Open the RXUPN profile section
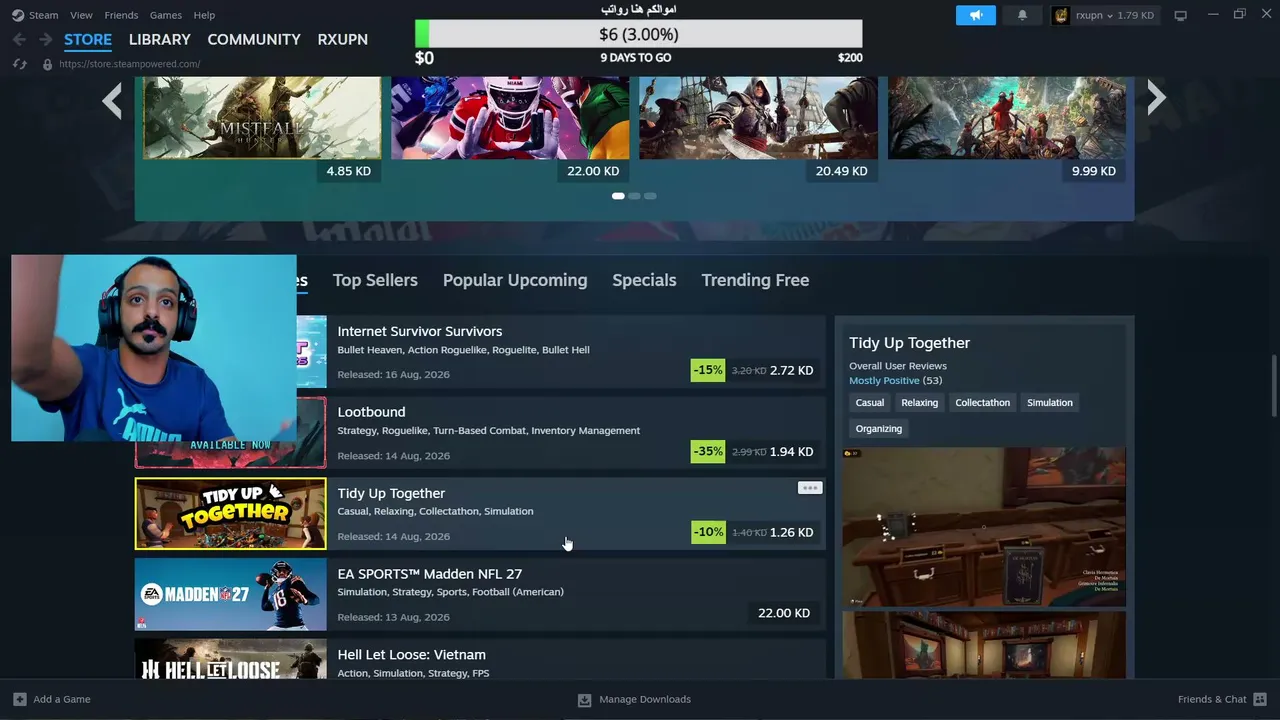Screen dimensions: 1280x720 [x=343, y=39]
